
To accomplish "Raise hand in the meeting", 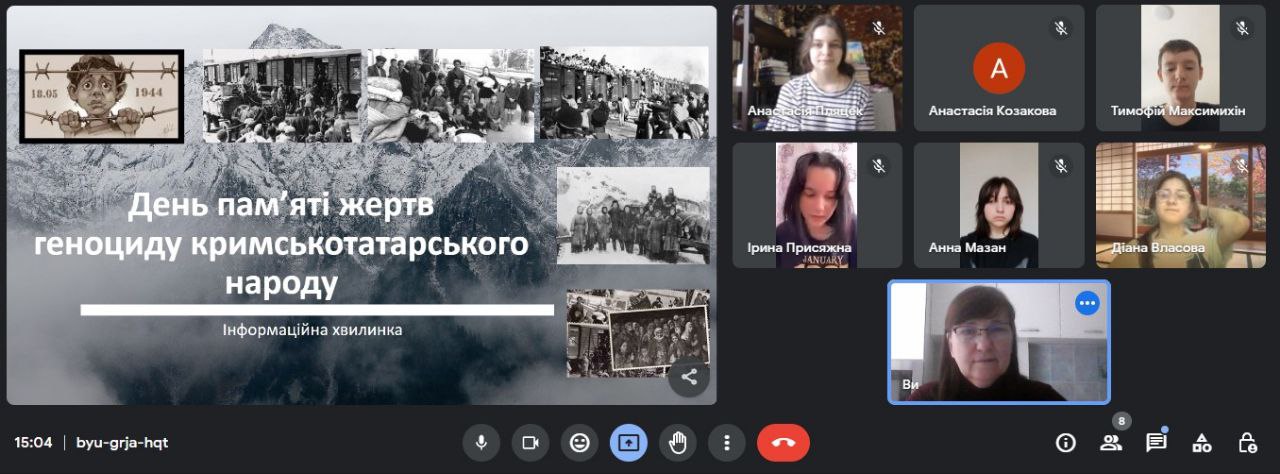I will pos(678,442).
